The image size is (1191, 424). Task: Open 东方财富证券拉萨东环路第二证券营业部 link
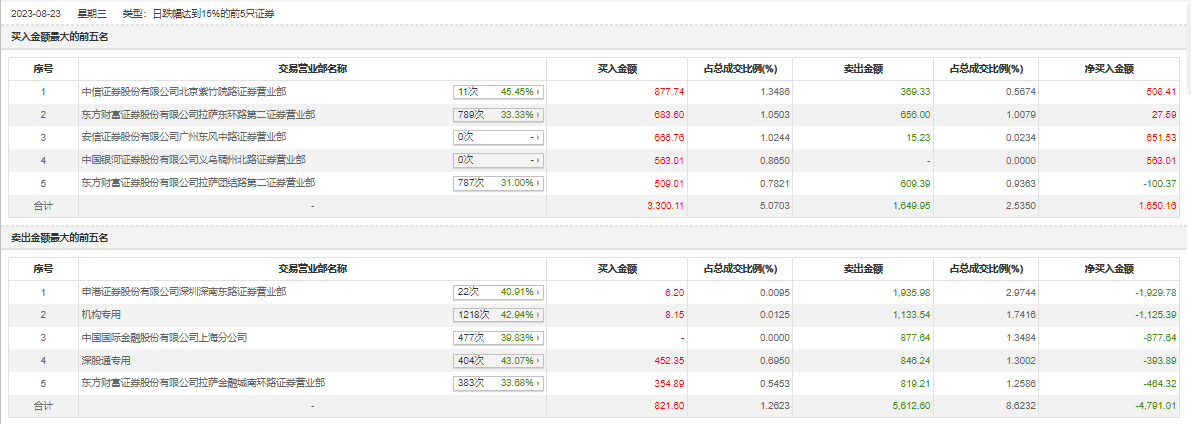pyautogui.click(x=198, y=114)
